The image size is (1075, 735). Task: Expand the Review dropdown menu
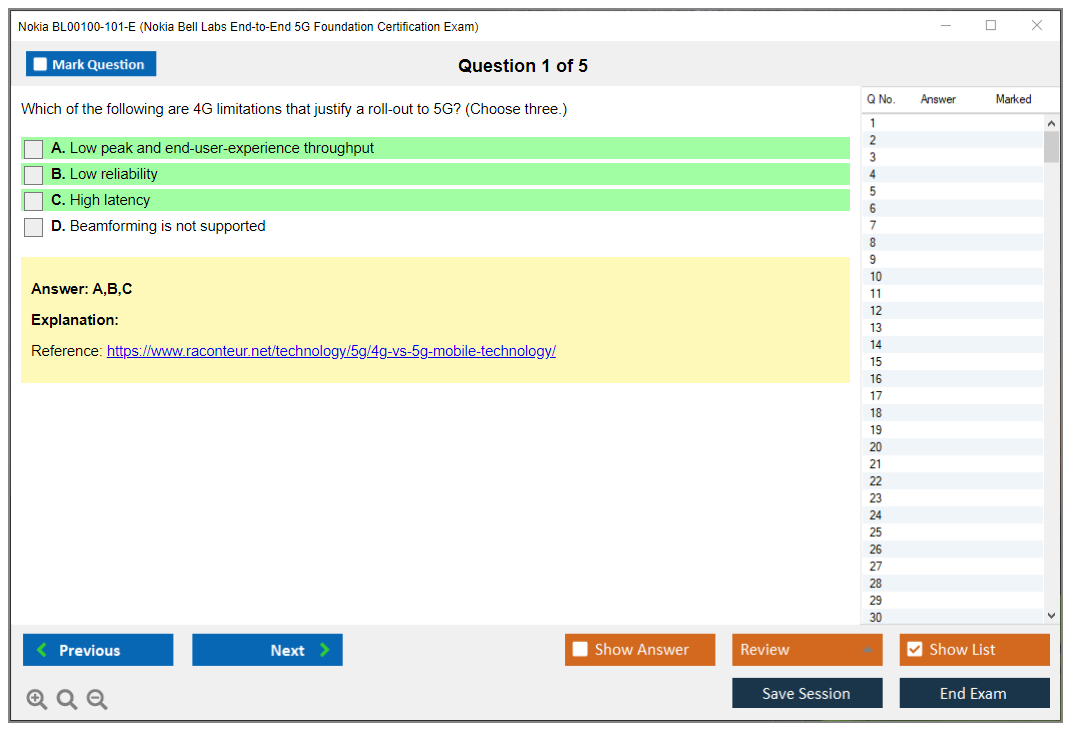tap(806, 650)
